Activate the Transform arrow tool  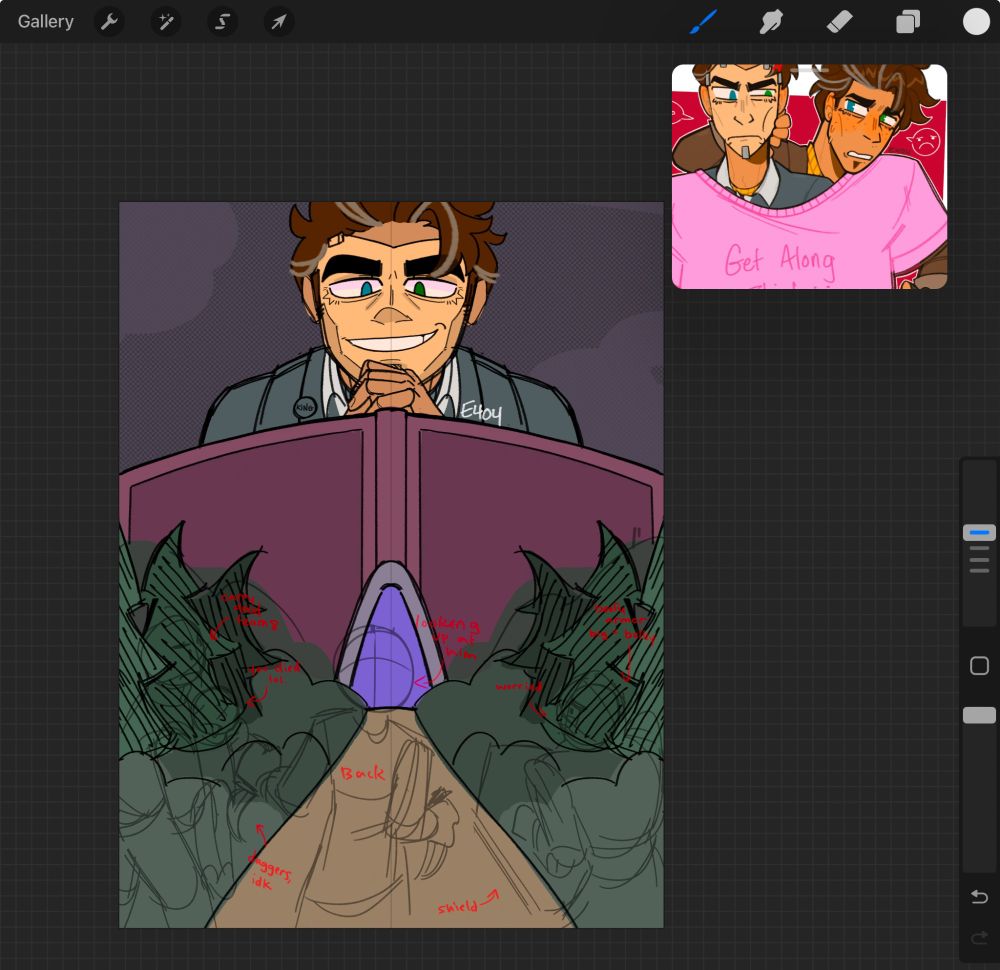(x=279, y=22)
